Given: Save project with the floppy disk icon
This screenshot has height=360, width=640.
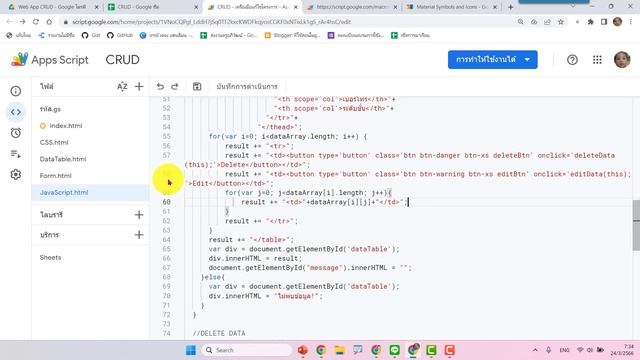Looking at the screenshot, I should tap(197, 87).
